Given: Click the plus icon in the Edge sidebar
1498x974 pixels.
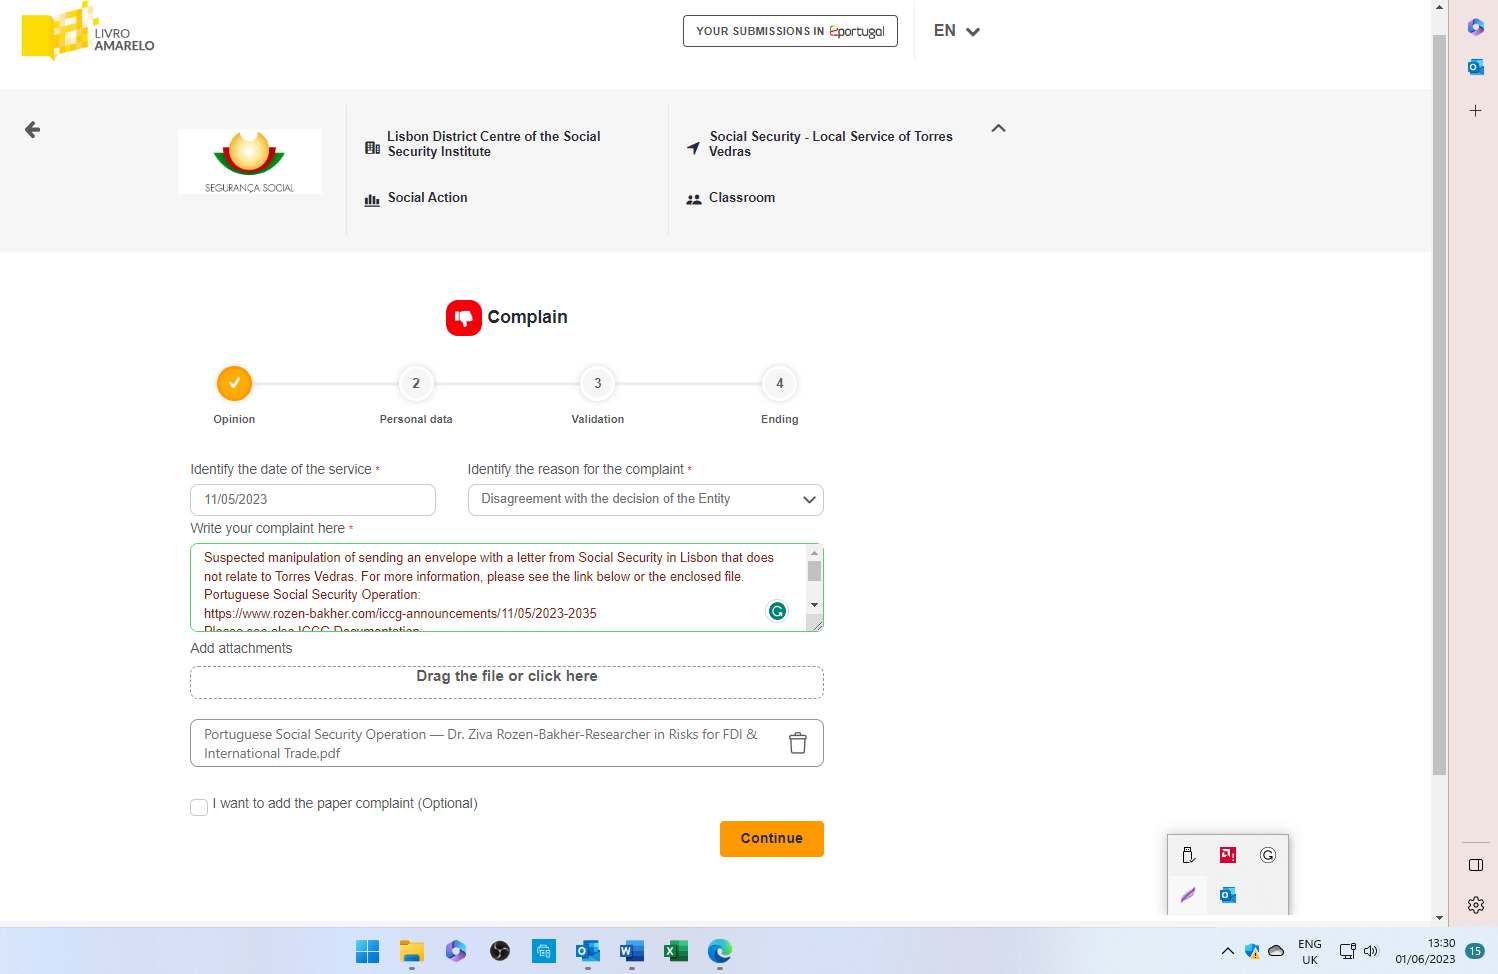Looking at the screenshot, I should [x=1475, y=111].
